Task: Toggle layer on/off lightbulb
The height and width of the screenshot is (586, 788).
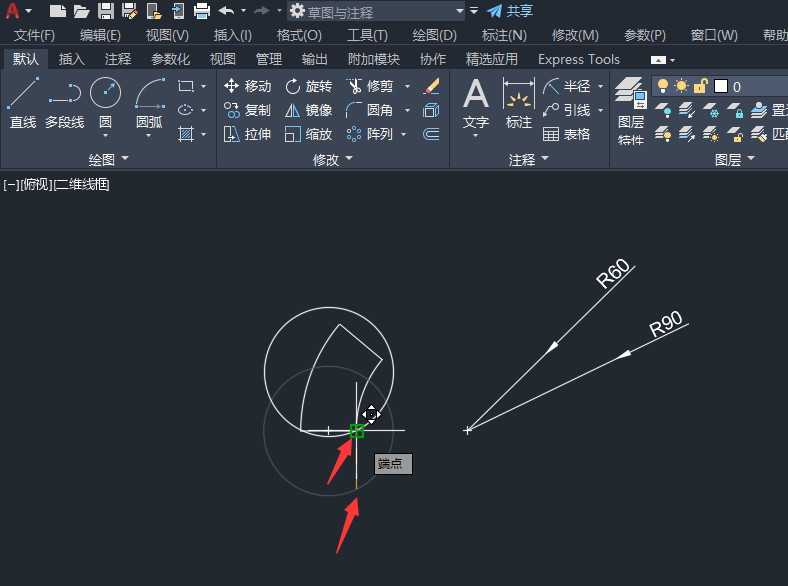Action: (663, 86)
